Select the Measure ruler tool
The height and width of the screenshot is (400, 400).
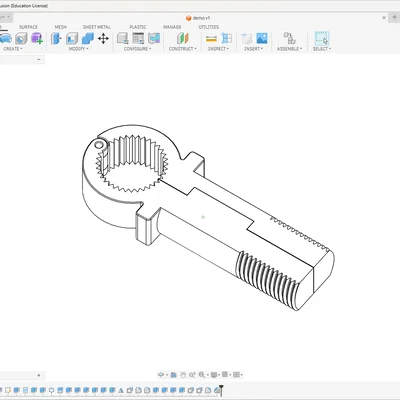(211, 39)
